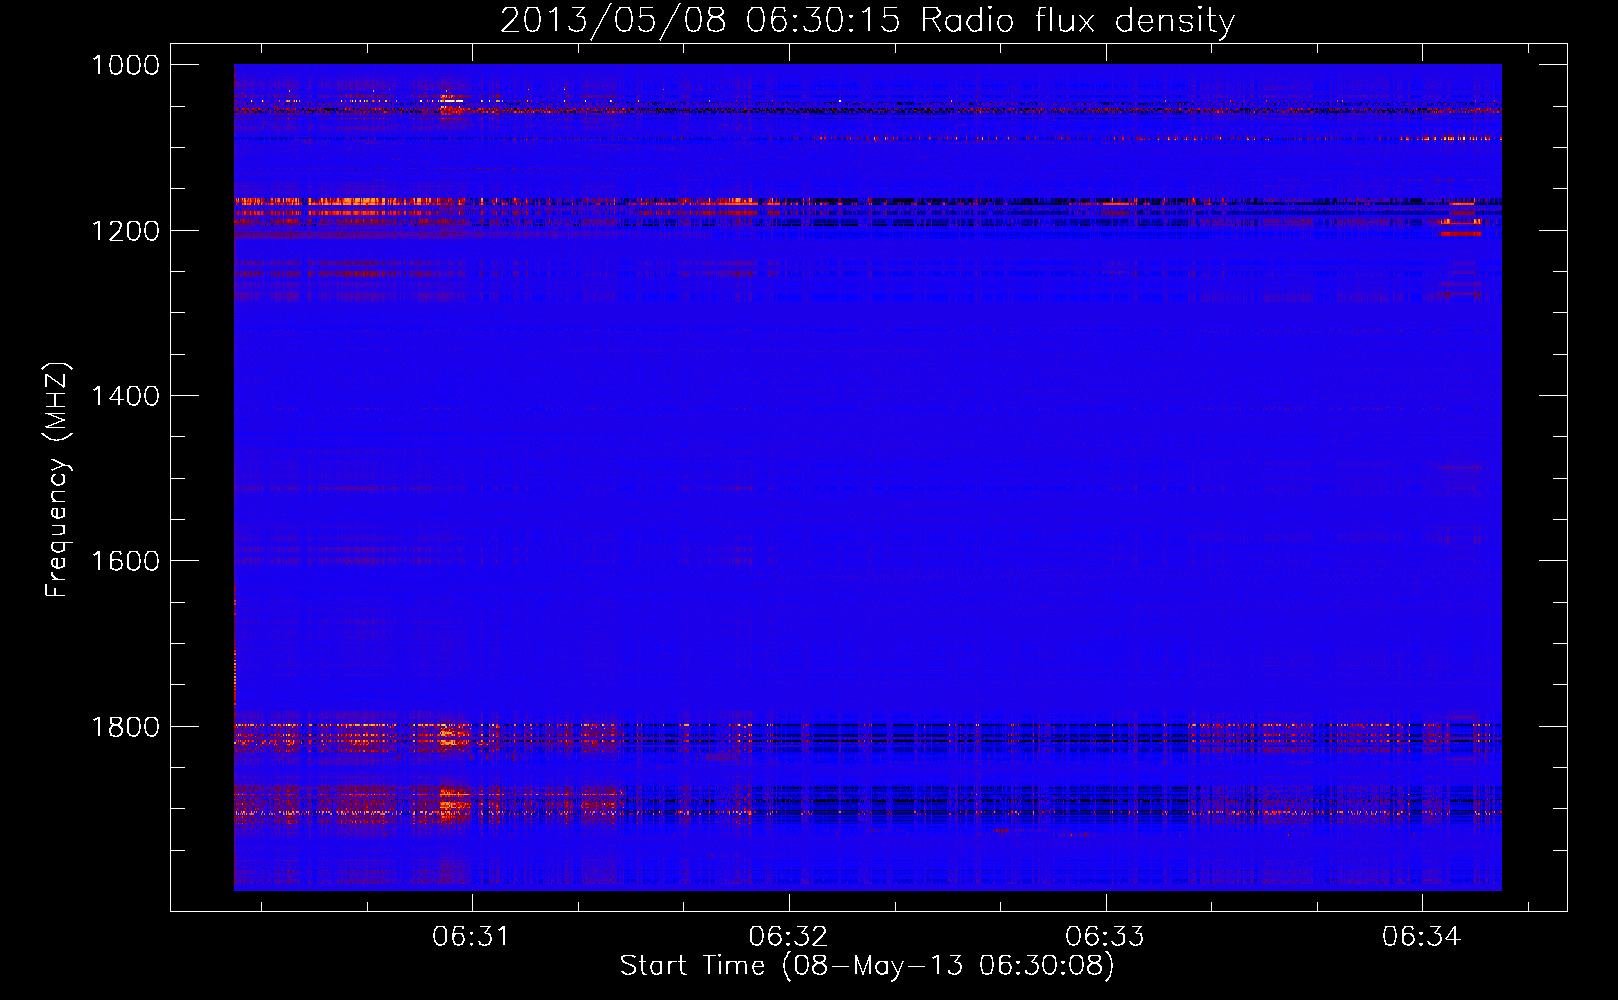Click the "Frequency (MHZ)" axis label

pos(57,480)
